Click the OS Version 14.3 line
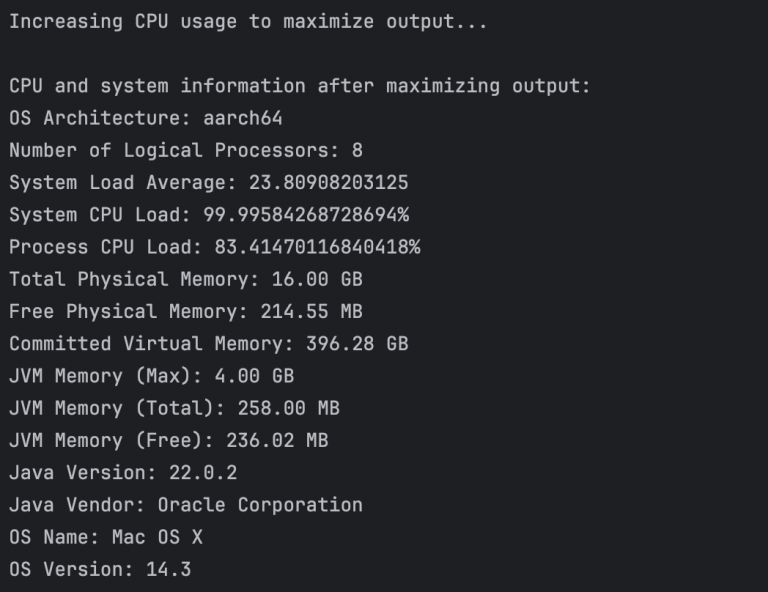This screenshot has width=768, height=592. [100, 569]
